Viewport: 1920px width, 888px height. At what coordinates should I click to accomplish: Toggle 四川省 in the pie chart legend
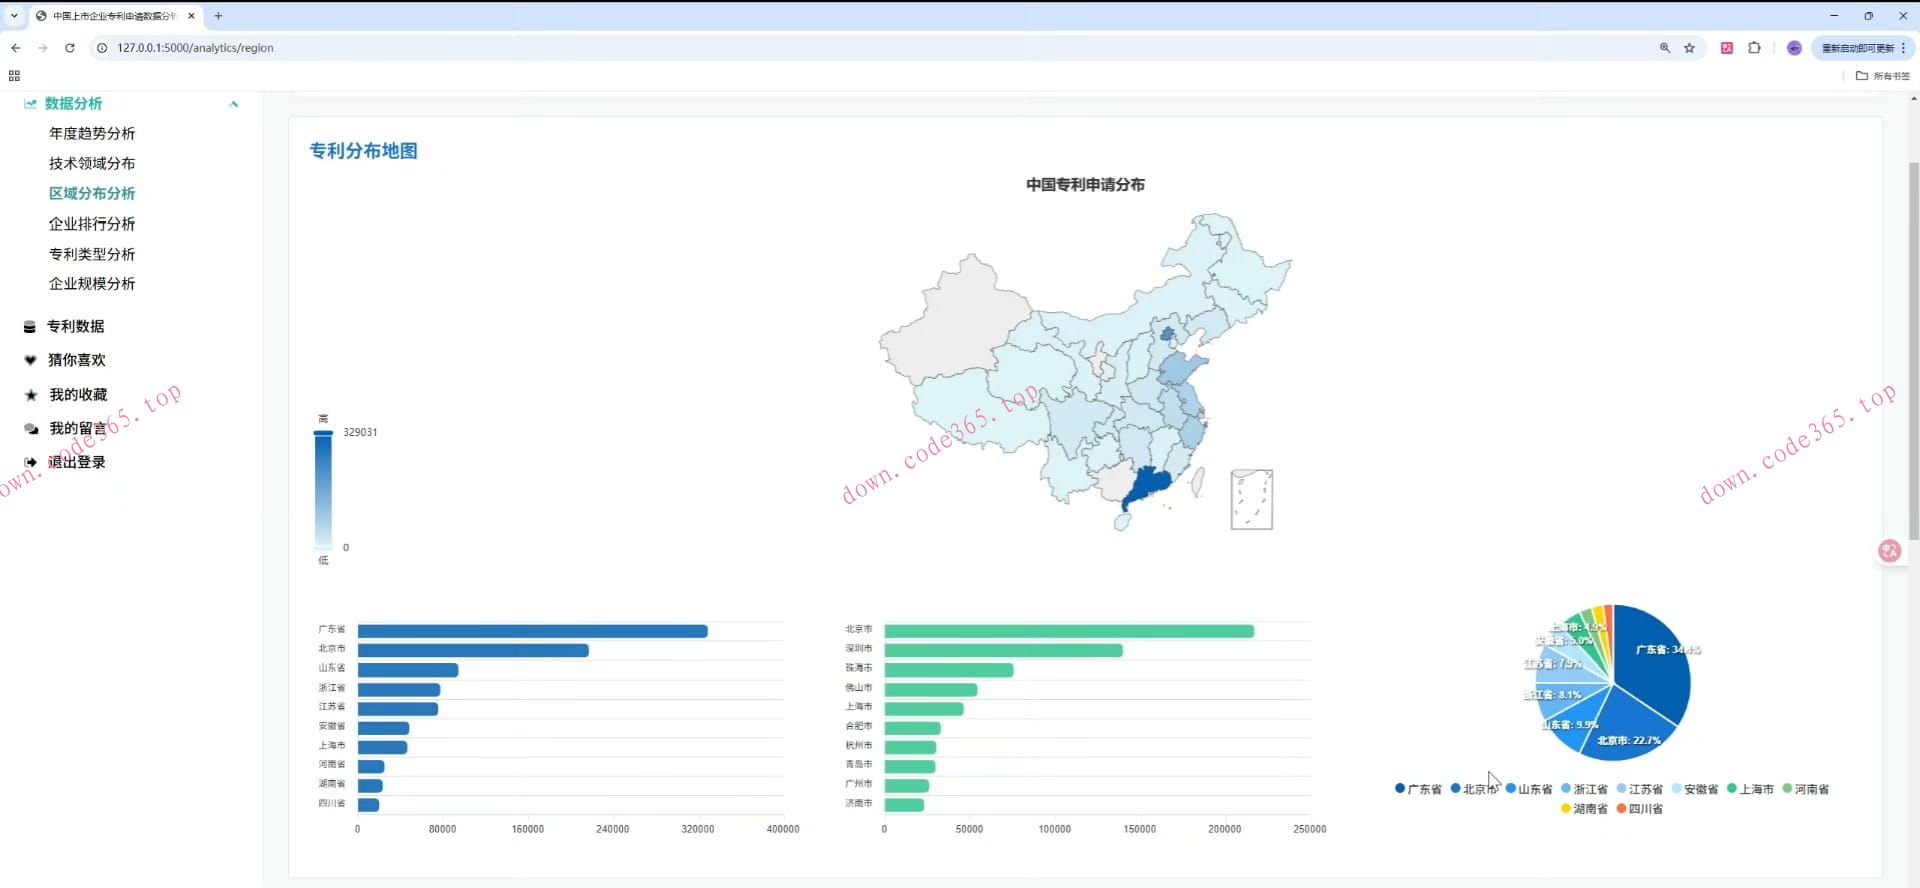pyautogui.click(x=1639, y=809)
